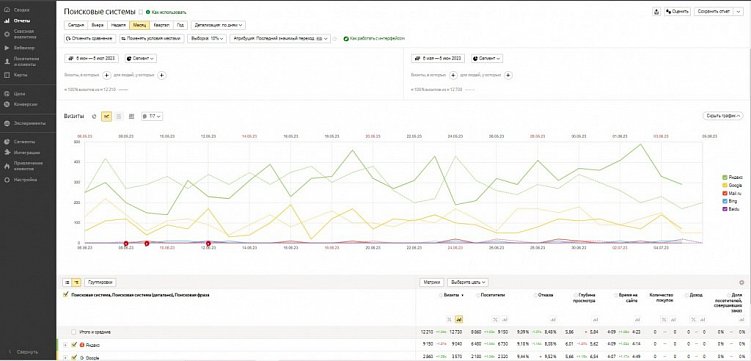This screenshot has height=361, width=751.
Task: Click the Оценить button
Action: tap(677, 11)
